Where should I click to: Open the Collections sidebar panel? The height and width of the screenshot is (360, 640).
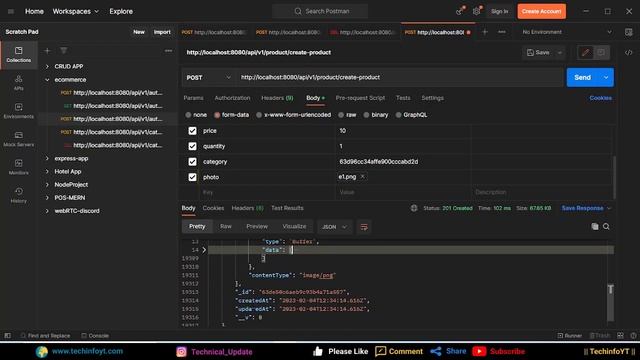pos(19,54)
